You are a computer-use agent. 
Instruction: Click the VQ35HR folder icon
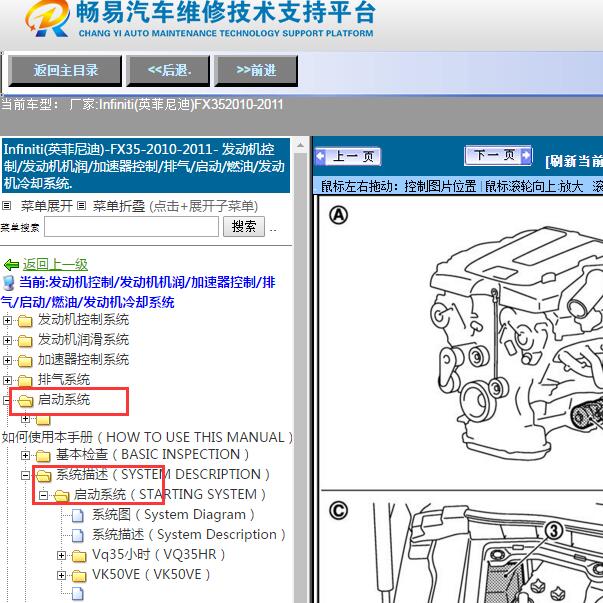point(79,556)
